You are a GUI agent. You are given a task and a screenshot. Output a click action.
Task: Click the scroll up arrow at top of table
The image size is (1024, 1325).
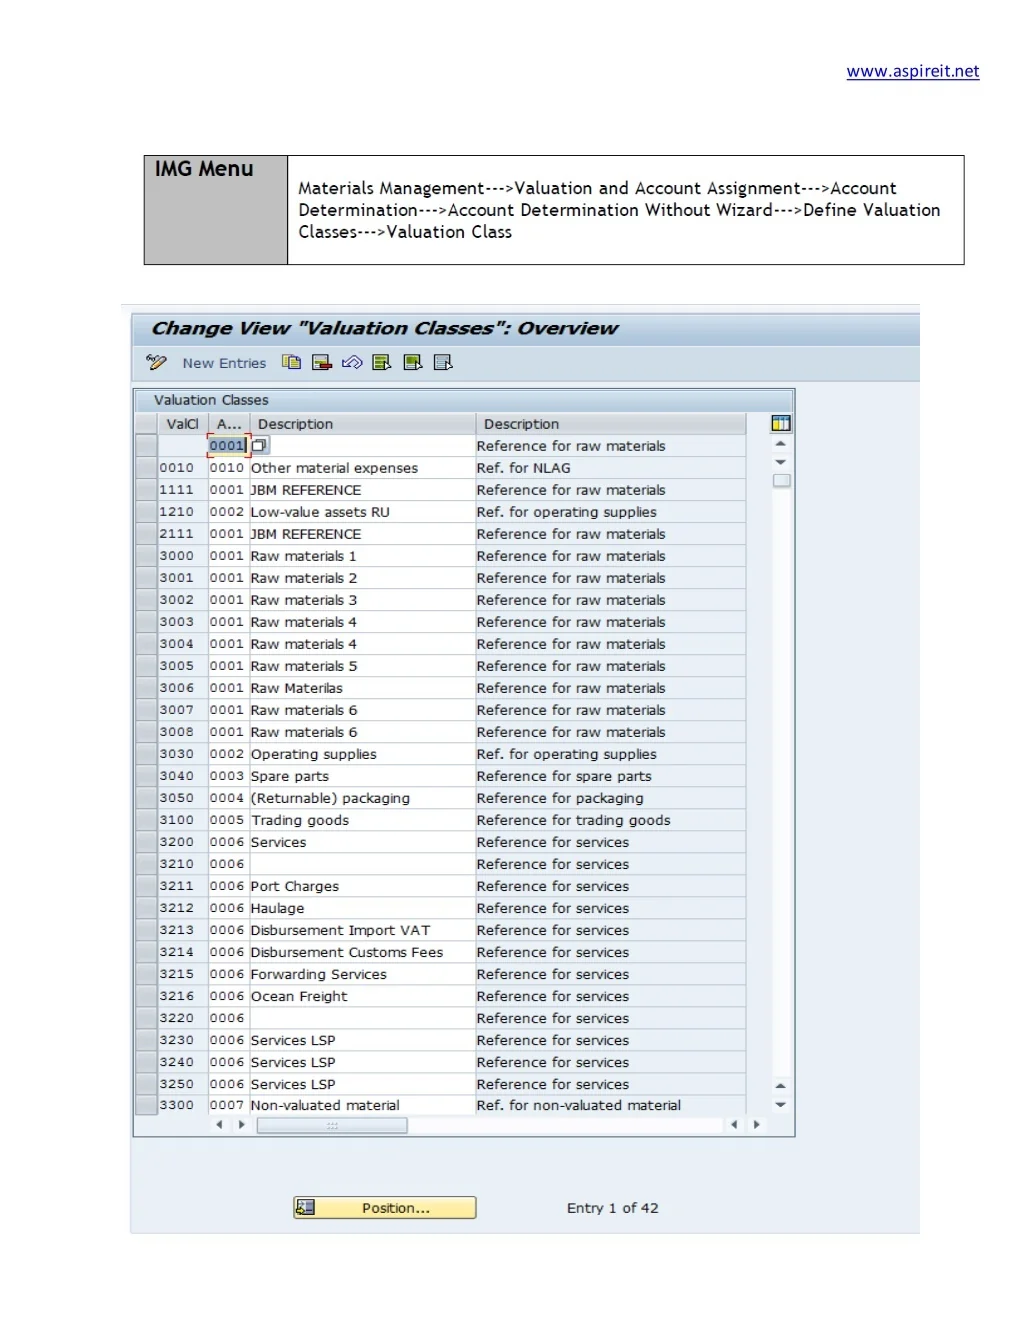[x=781, y=443]
